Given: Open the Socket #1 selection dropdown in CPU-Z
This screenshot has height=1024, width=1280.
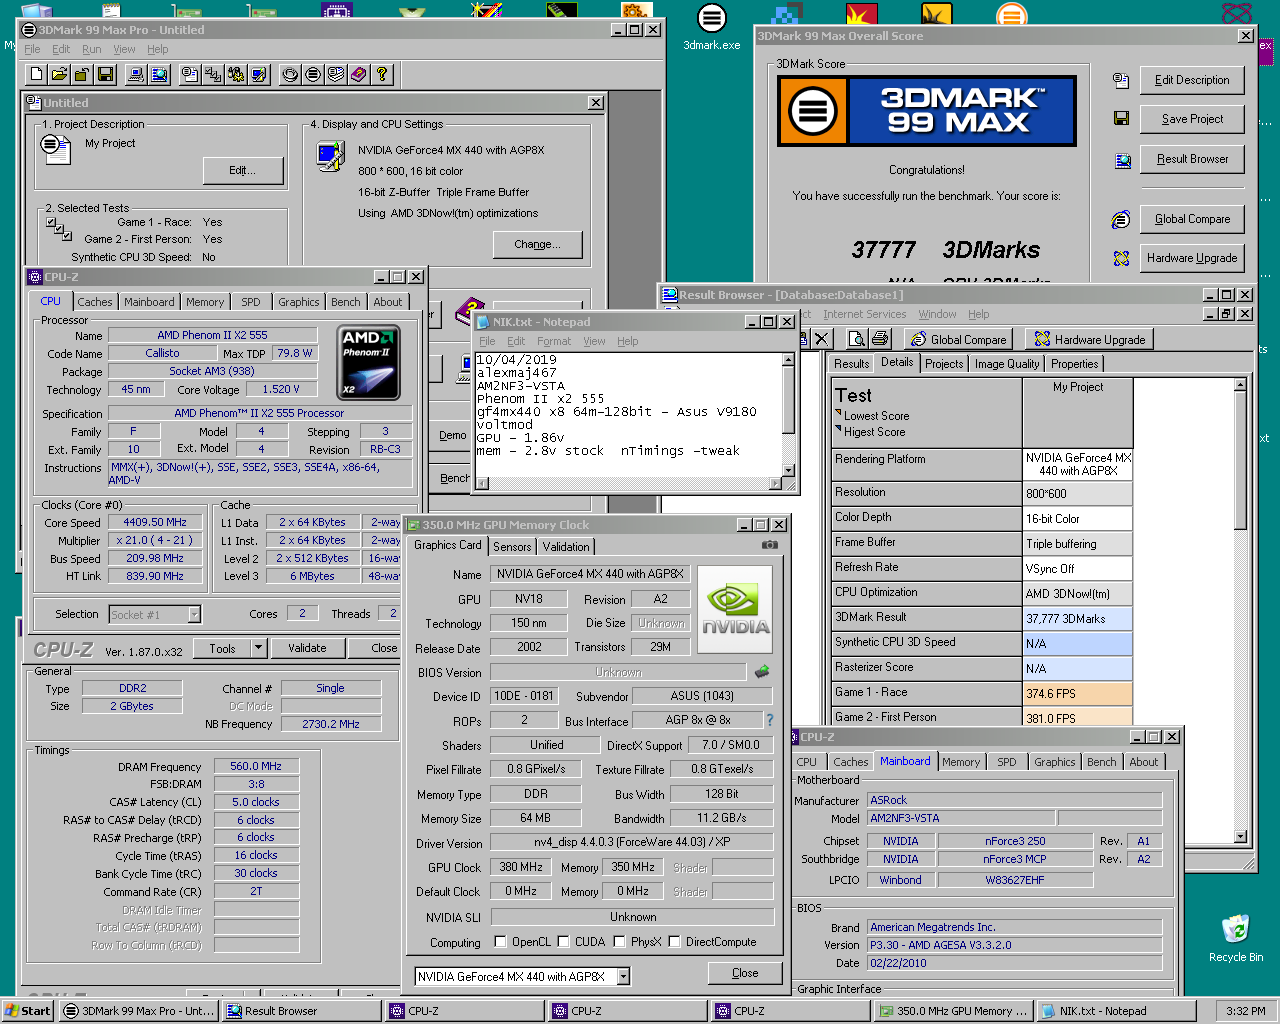Looking at the screenshot, I should tap(194, 614).
